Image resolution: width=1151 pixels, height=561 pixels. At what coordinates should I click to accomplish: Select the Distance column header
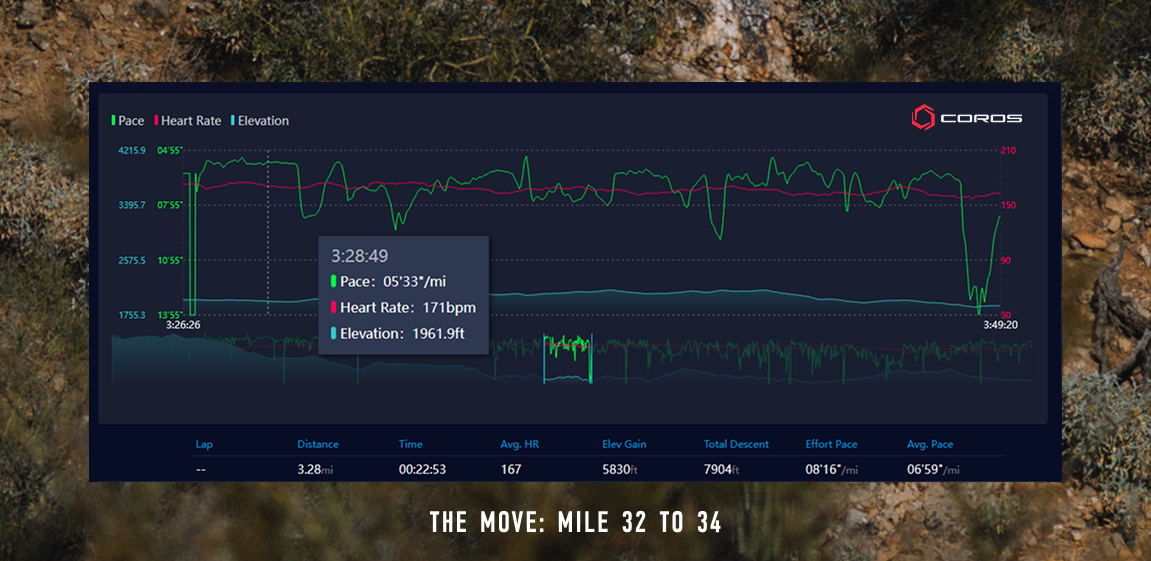(318, 444)
